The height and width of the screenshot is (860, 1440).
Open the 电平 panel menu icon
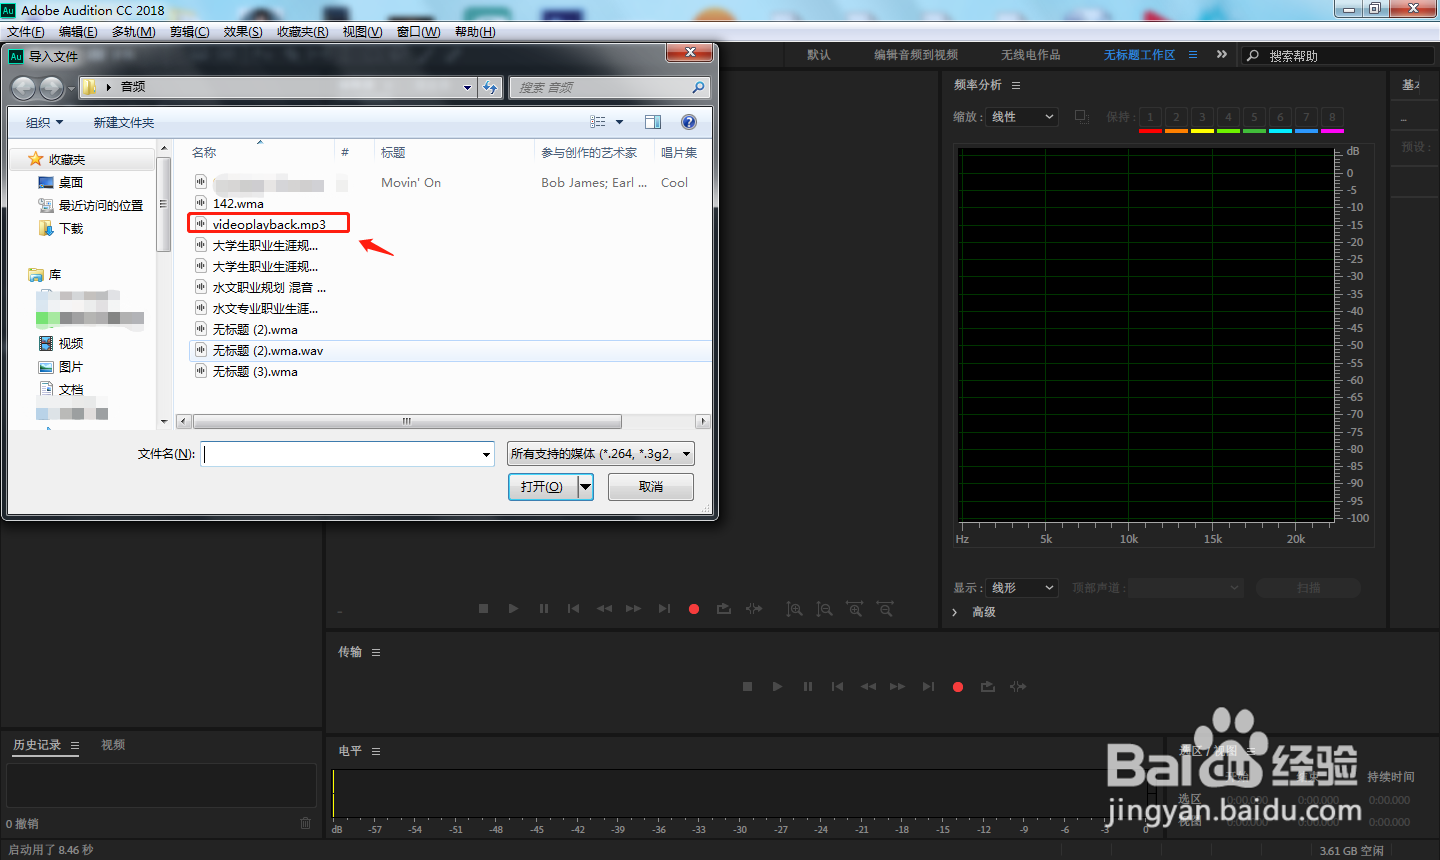tap(376, 751)
